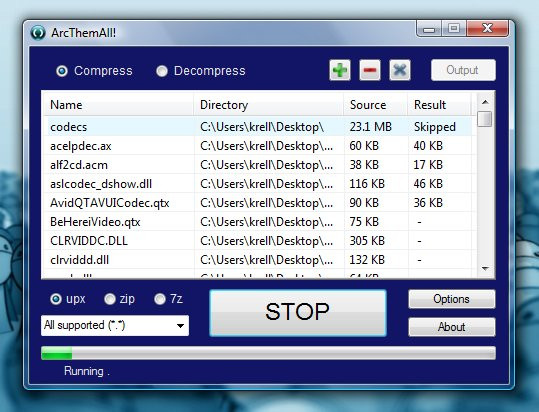Open the Options button
The height and width of the screenshot is (412, 539).
(x=451, y=299)
